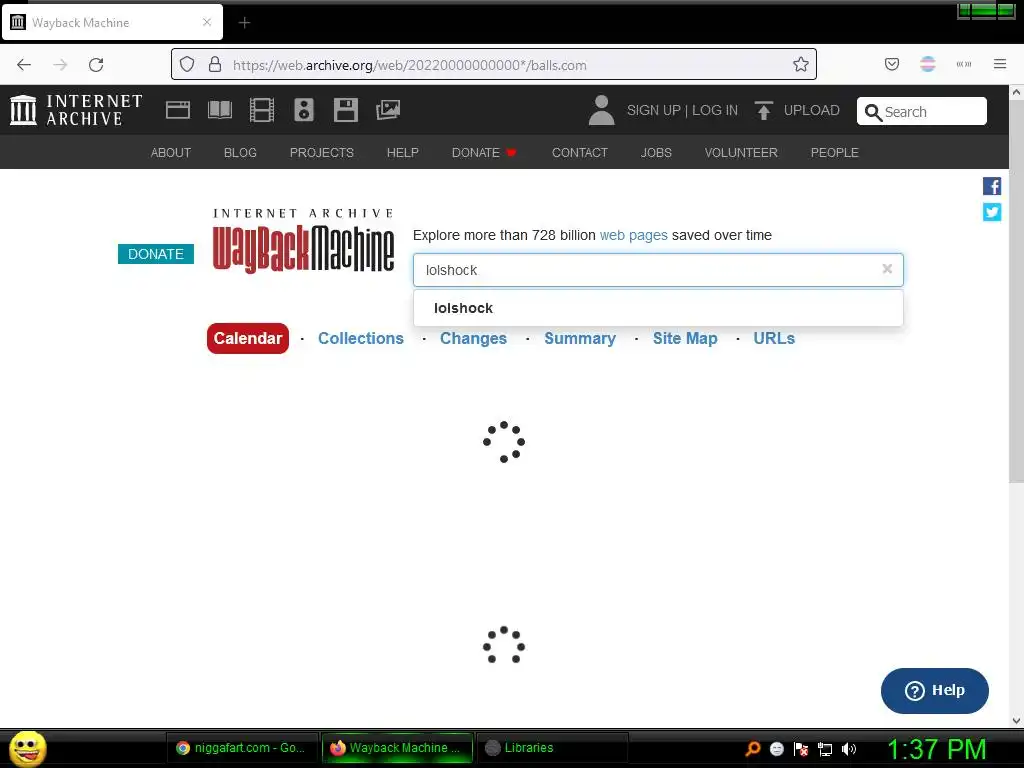Screen dimensions: 1024x768
Task: Click the extension icon left of the hamburger menu
Action: (x=964, y=64)
